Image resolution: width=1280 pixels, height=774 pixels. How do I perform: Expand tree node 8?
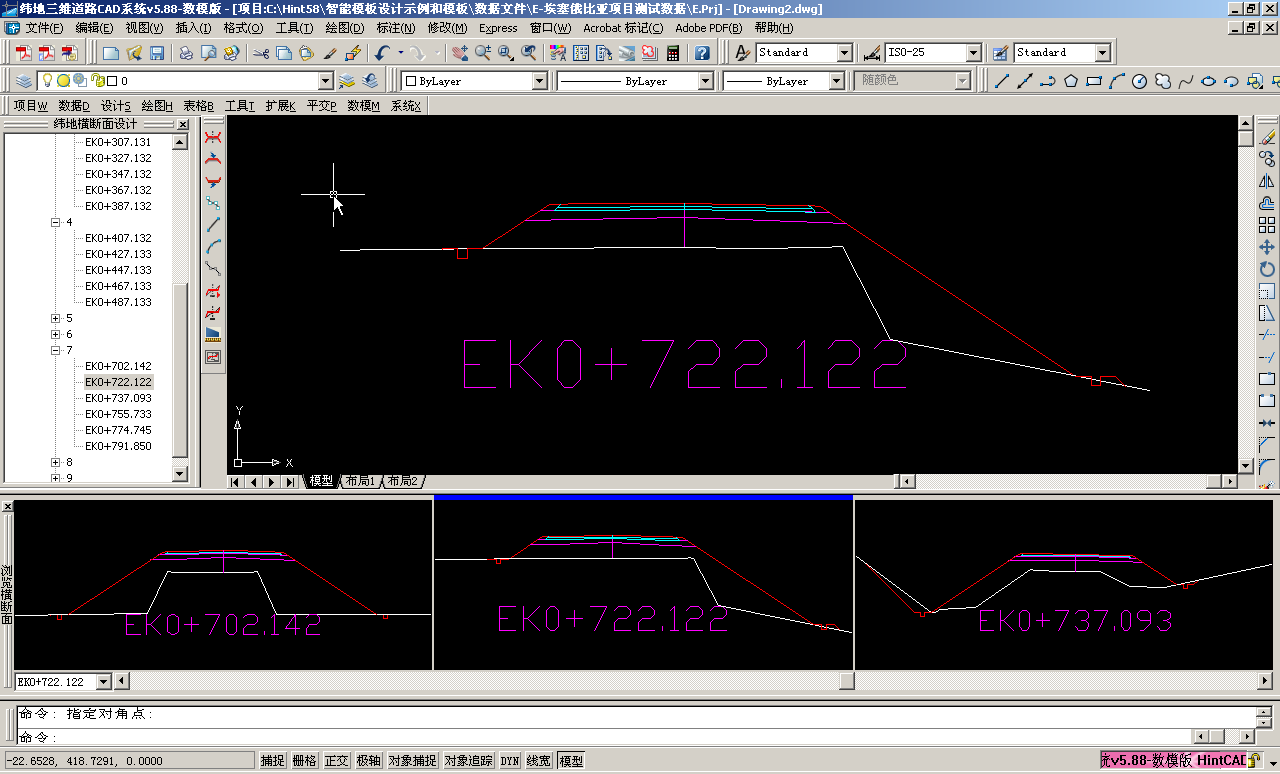(x=55, y=462)
